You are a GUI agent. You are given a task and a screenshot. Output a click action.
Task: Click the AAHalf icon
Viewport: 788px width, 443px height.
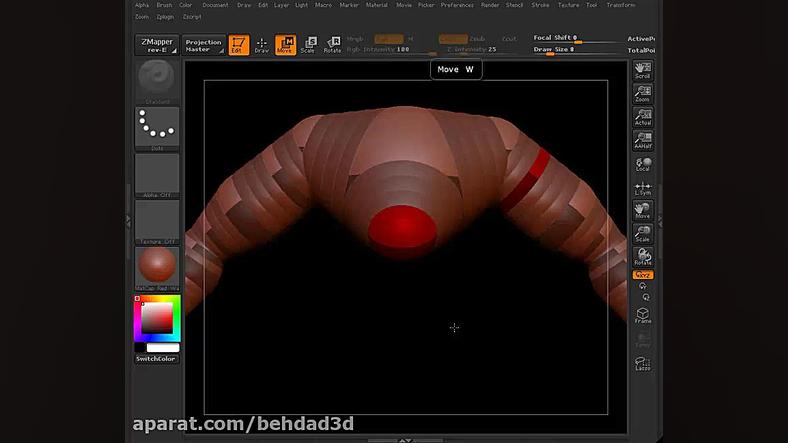coord(643,141)
